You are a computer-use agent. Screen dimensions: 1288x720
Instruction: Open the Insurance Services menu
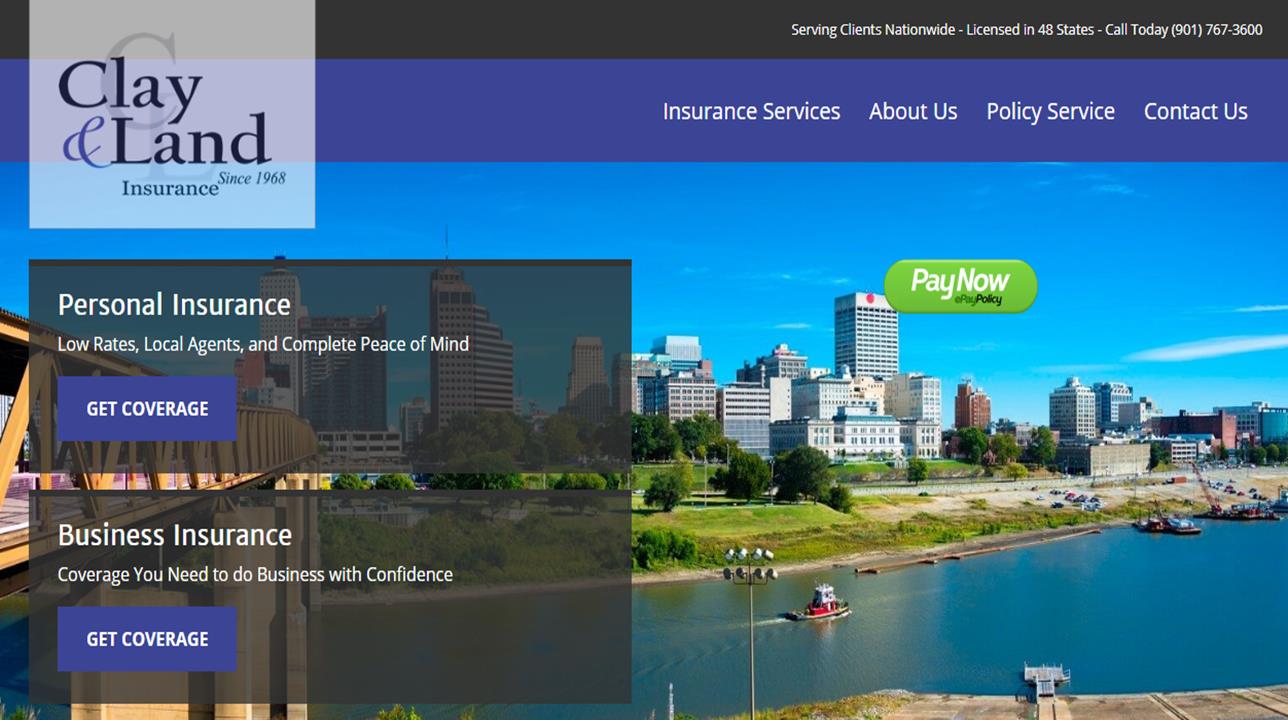click(x=751, y=111)
